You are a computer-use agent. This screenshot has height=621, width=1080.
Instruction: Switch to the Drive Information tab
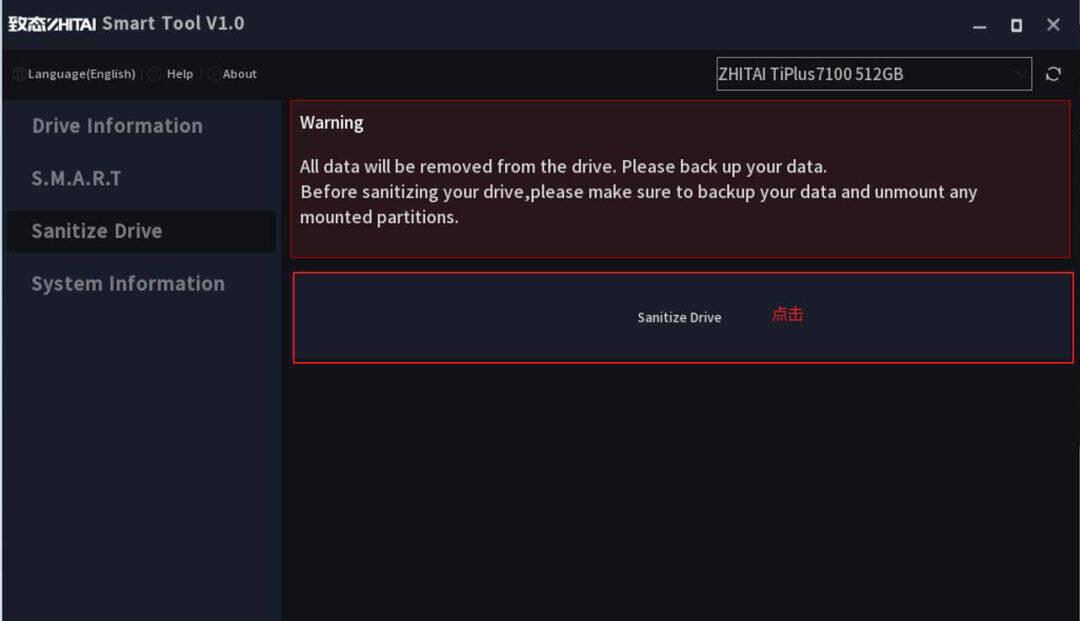pyautogui.click(x=117, y=125)
